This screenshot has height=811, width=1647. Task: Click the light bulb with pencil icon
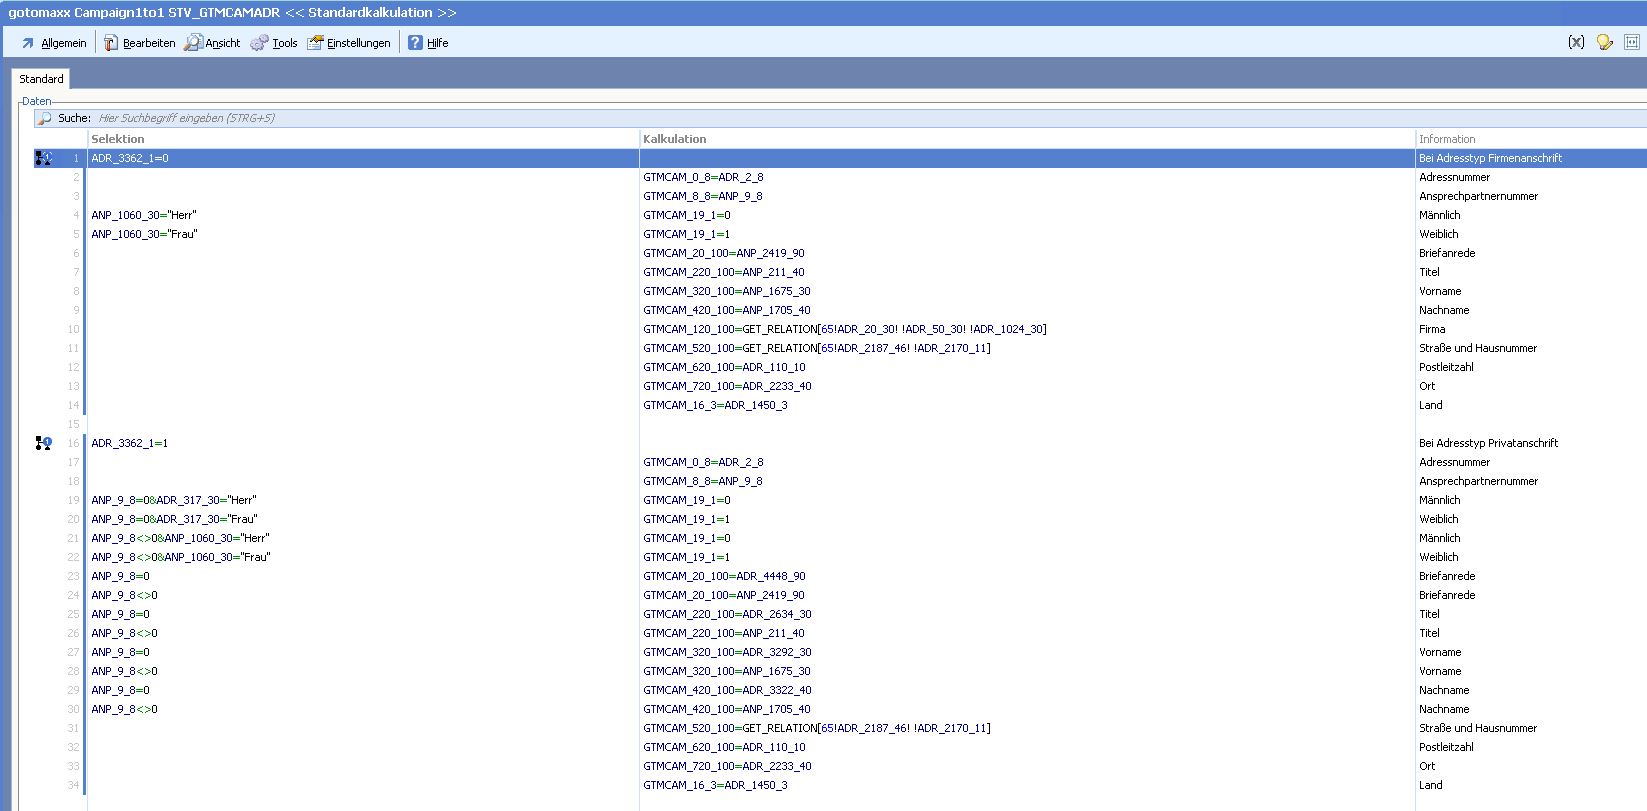(x=1604, y=42)
